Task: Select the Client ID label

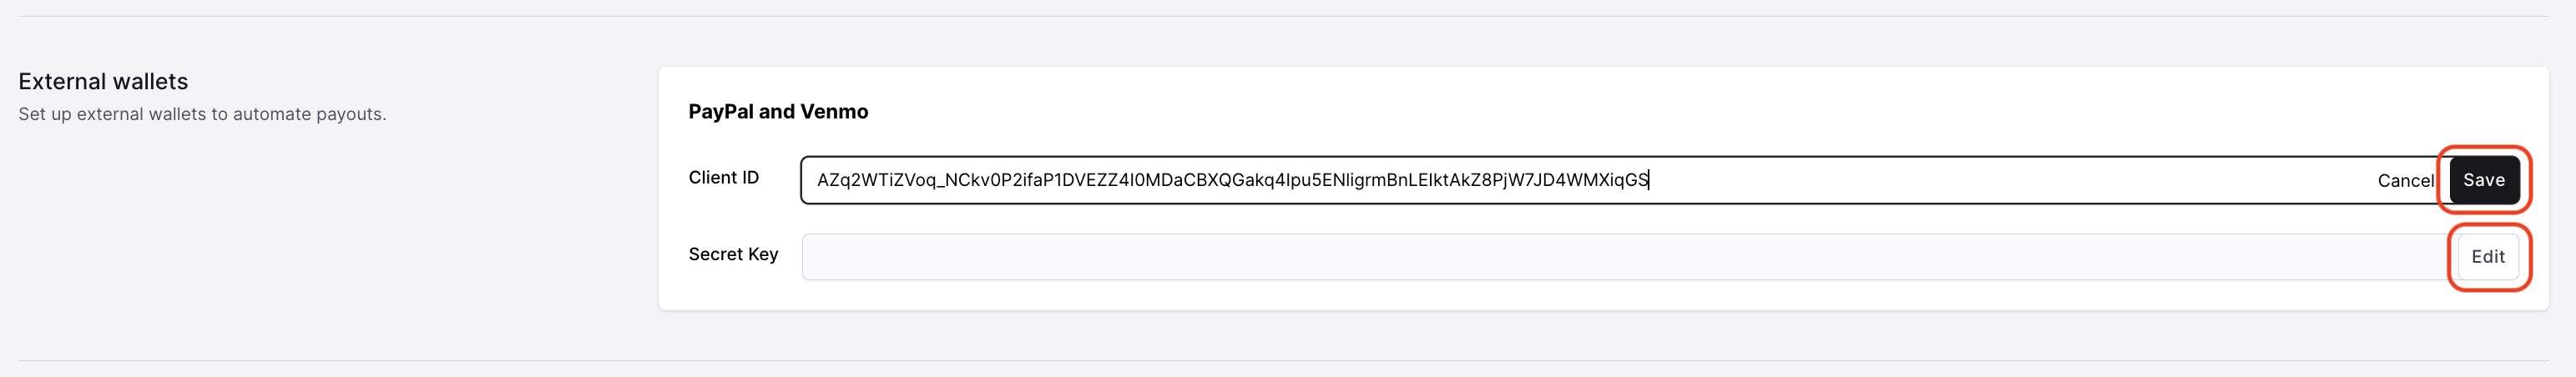Action: click(724, 177)
